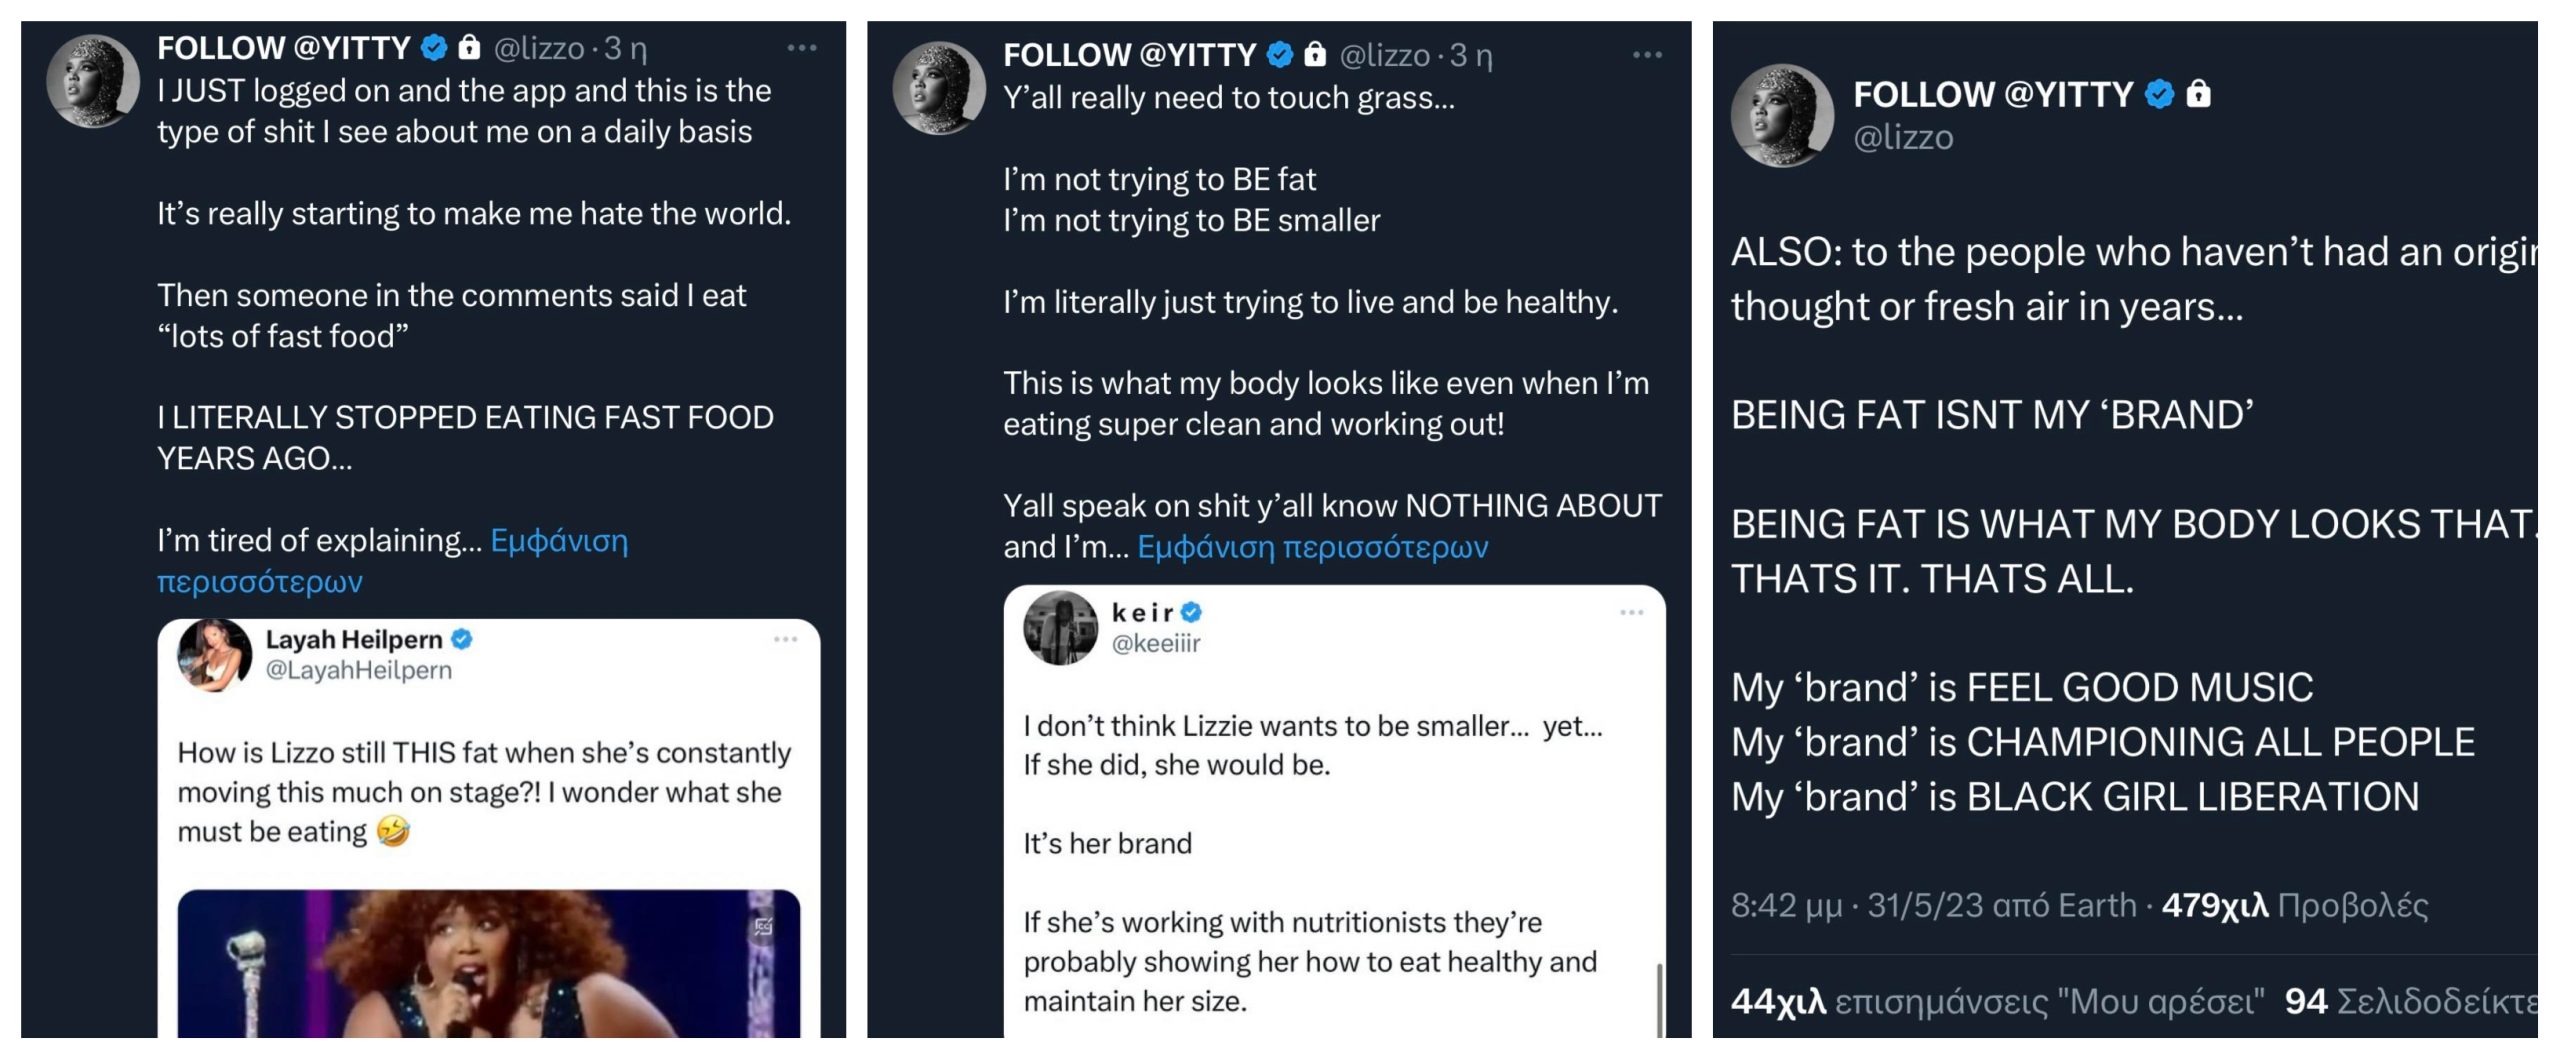Click Lizzo's profile picture in first tweet
Screen dimensions: 2560x1060
[93, 81]
